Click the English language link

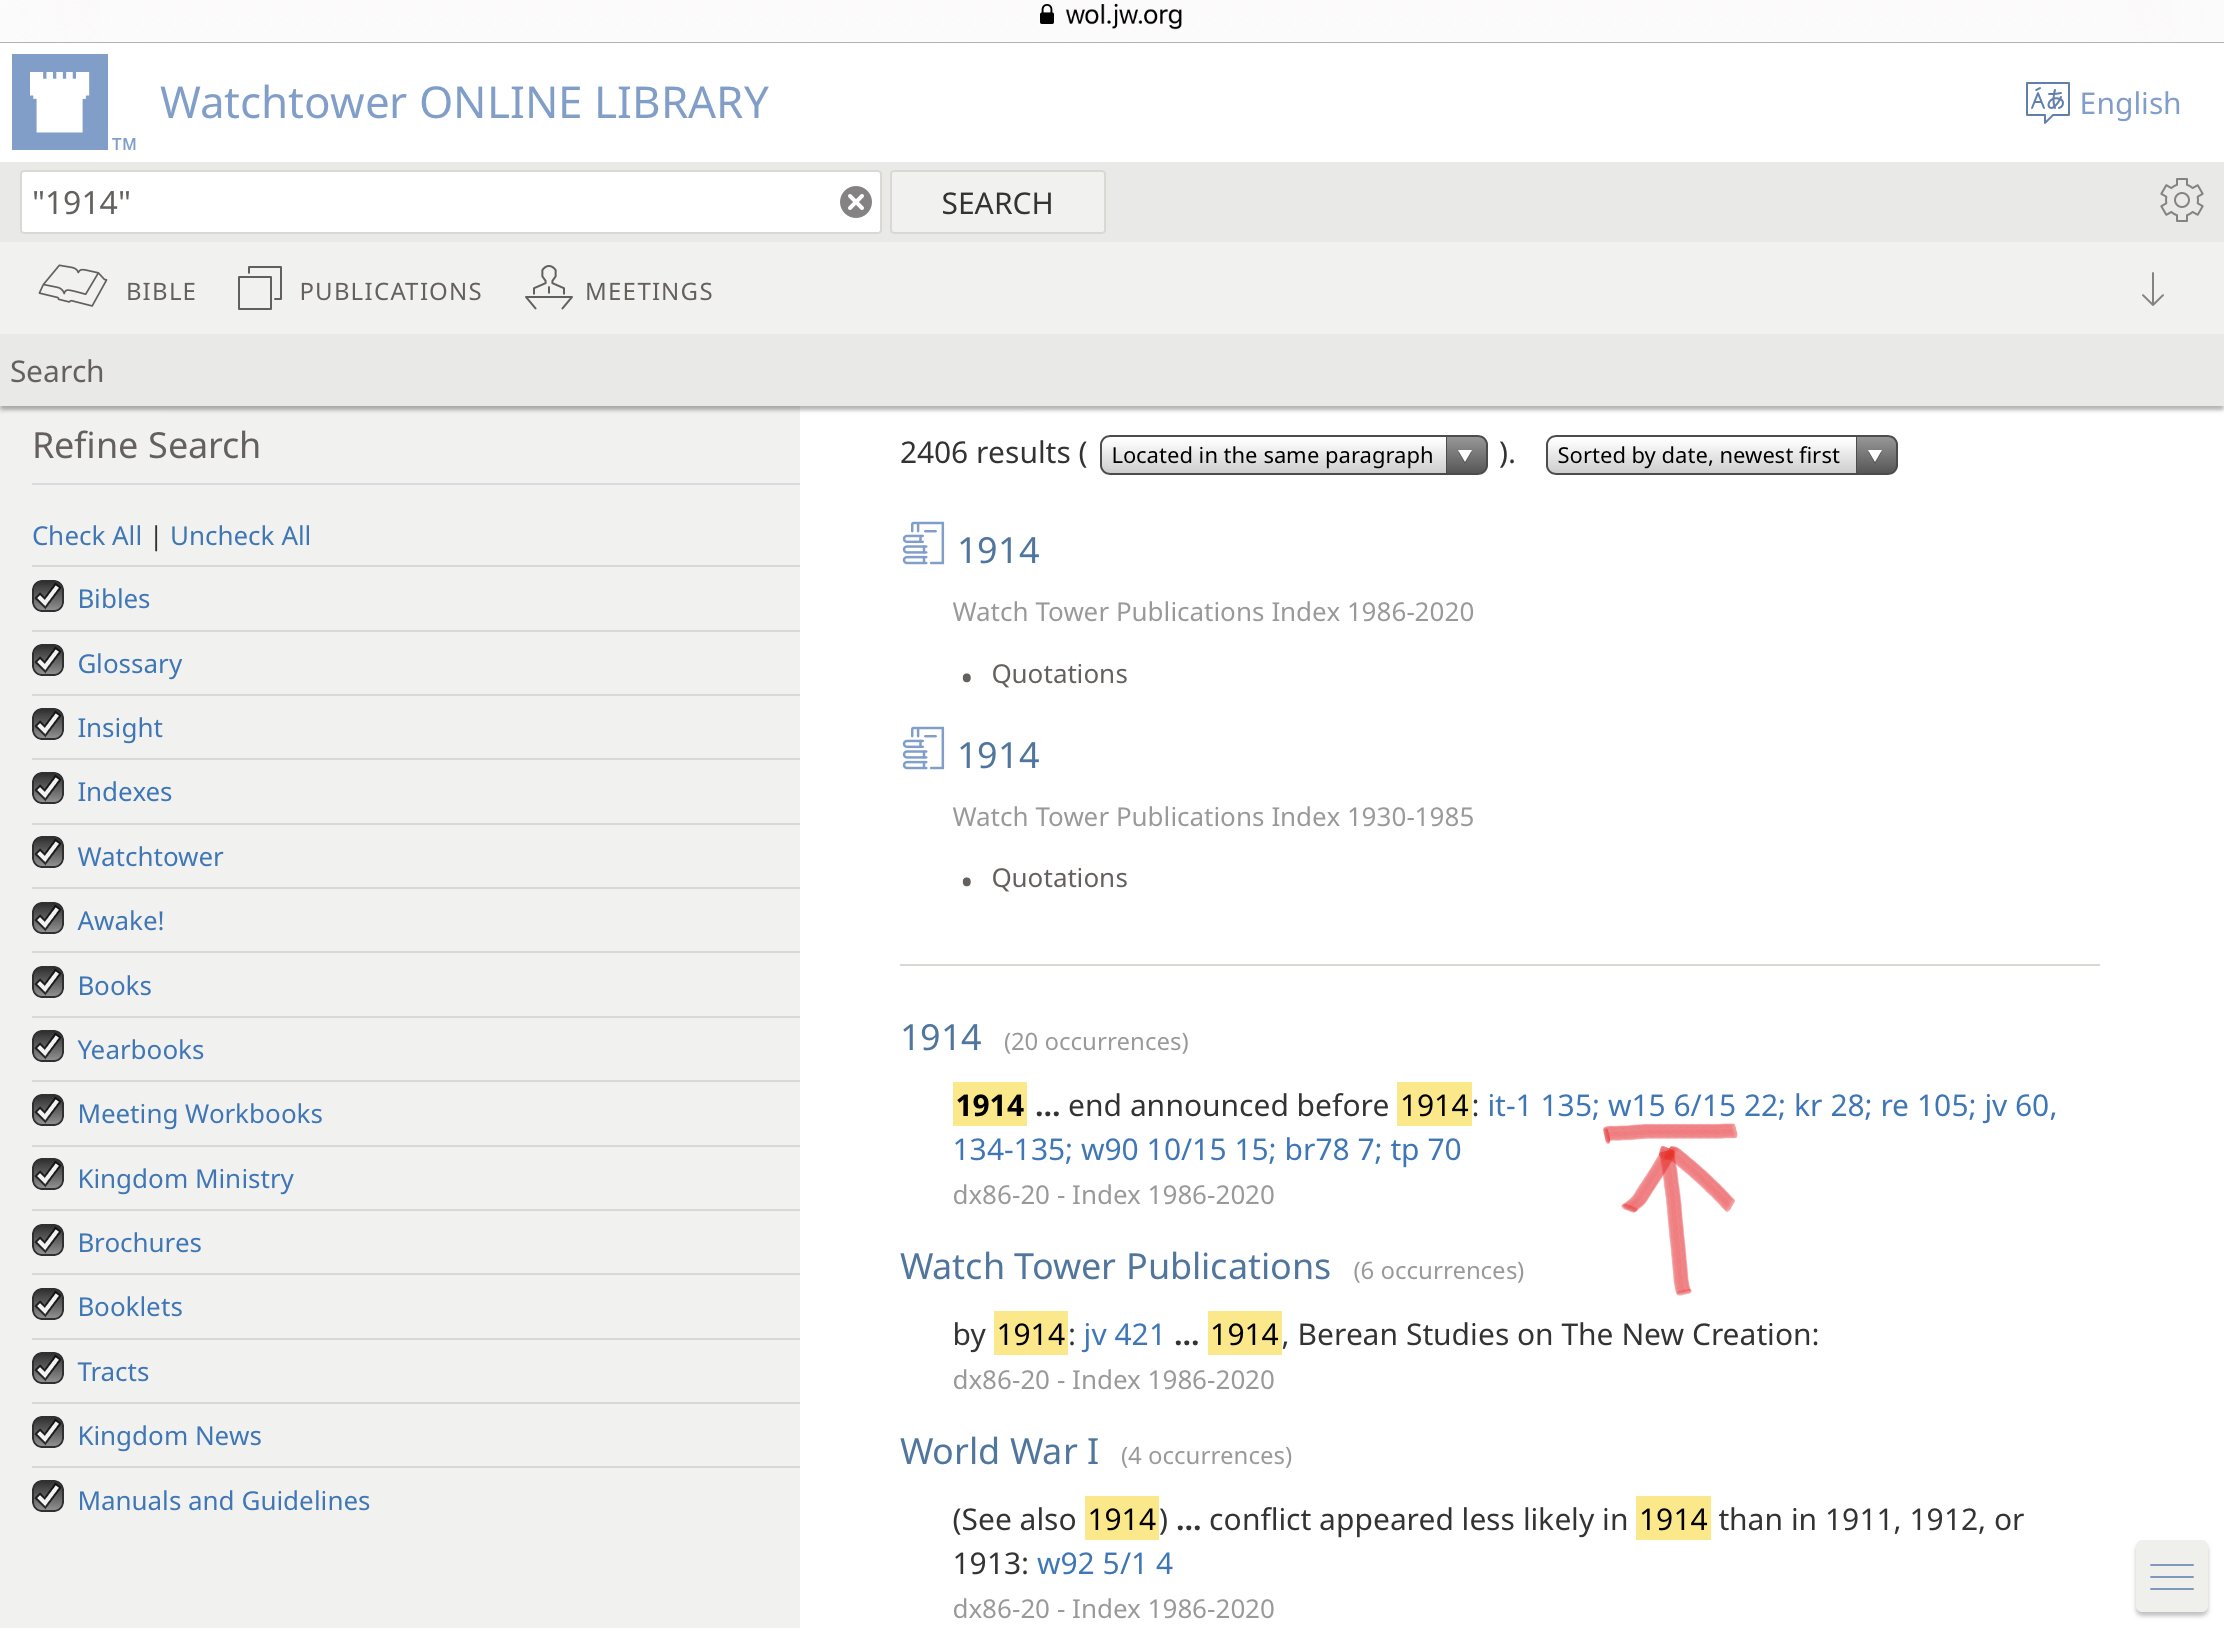[2130, 102]
